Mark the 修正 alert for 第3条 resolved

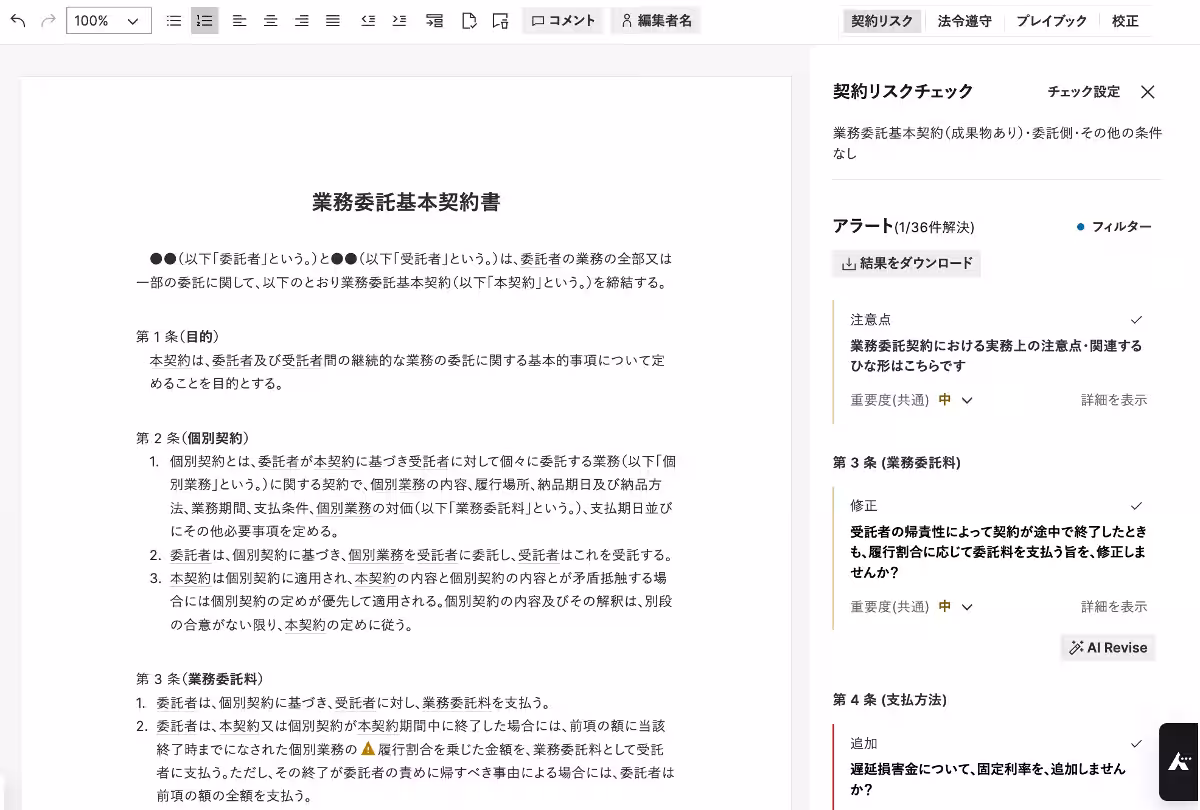1136,506
